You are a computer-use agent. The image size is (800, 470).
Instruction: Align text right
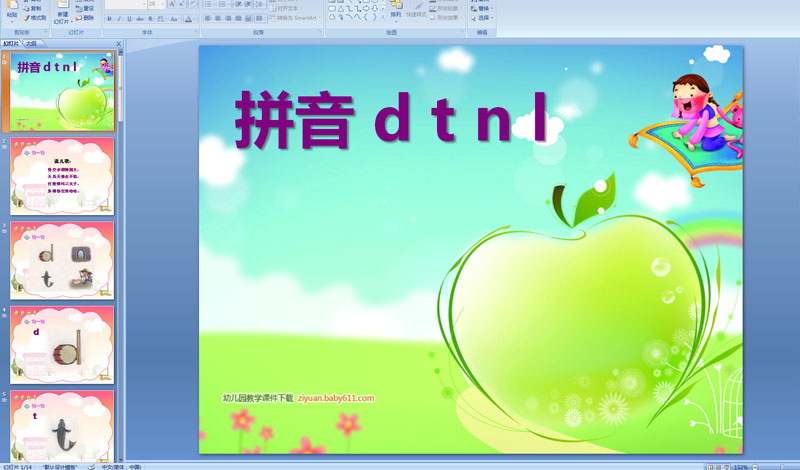point(228,18)
